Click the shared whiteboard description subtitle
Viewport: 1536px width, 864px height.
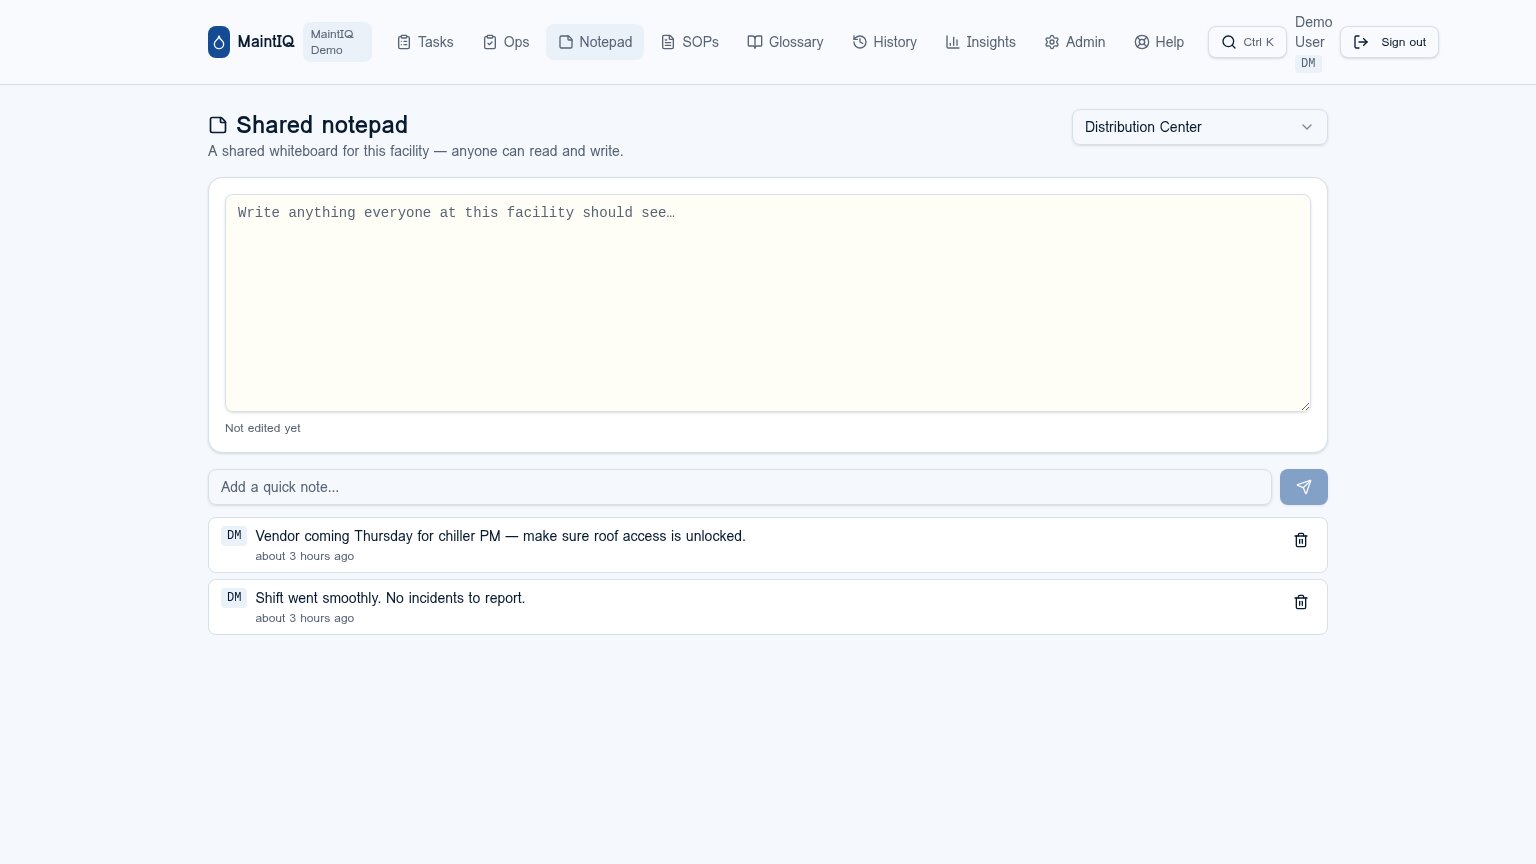[x=415, y=151]
